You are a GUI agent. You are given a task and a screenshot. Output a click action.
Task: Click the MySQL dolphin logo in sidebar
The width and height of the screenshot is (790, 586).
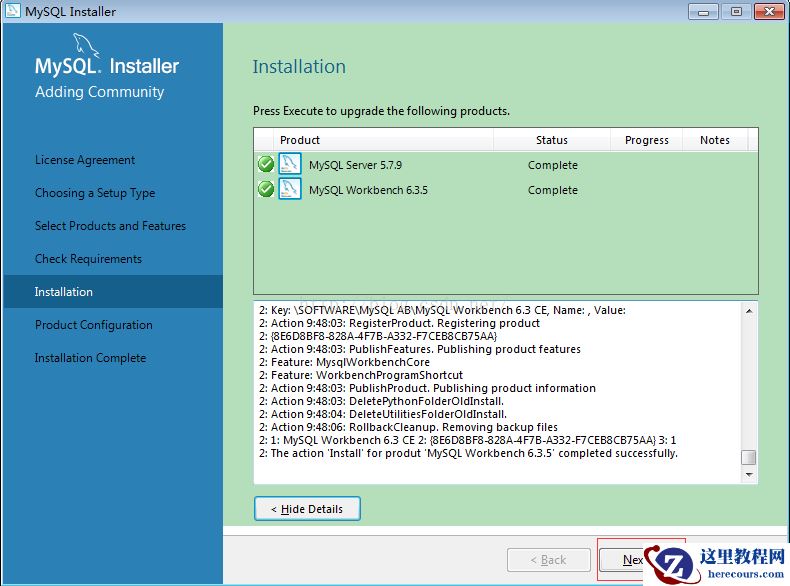(86, 45)
